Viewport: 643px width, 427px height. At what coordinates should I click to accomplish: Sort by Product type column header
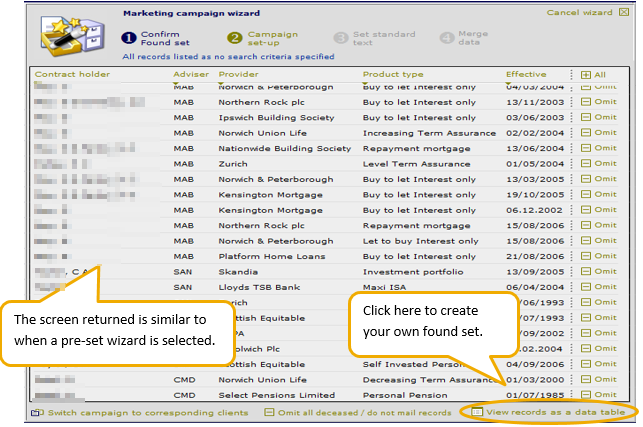point(393,74)
